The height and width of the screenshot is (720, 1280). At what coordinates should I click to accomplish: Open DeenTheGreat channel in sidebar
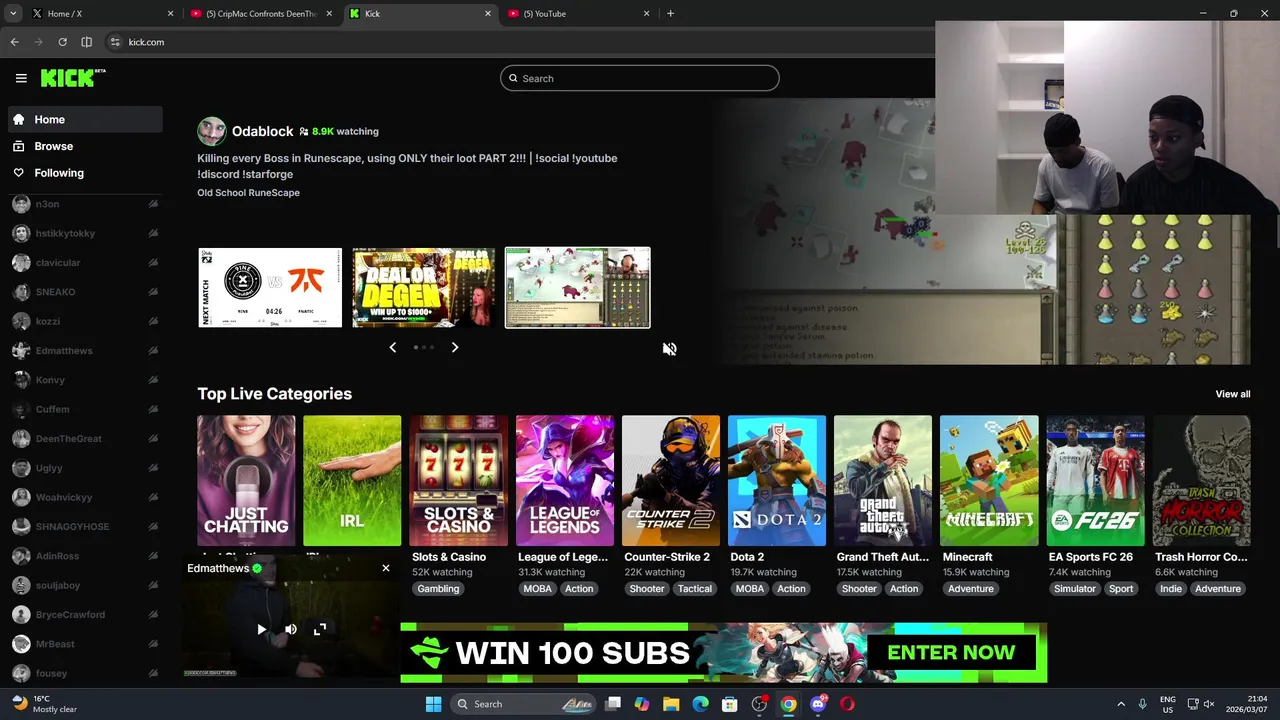click(x=85, y=438)
